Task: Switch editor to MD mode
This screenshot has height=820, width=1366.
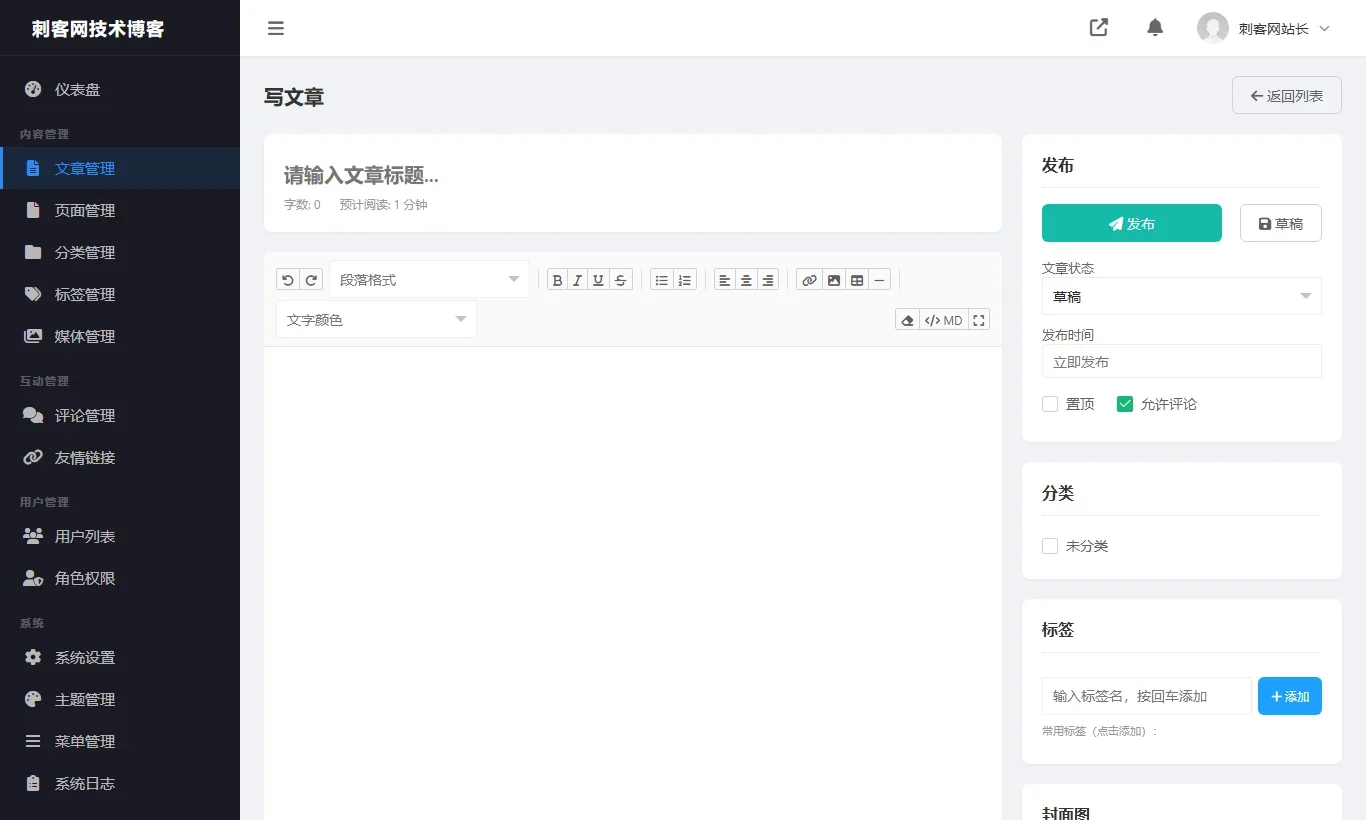Action: 943,320
